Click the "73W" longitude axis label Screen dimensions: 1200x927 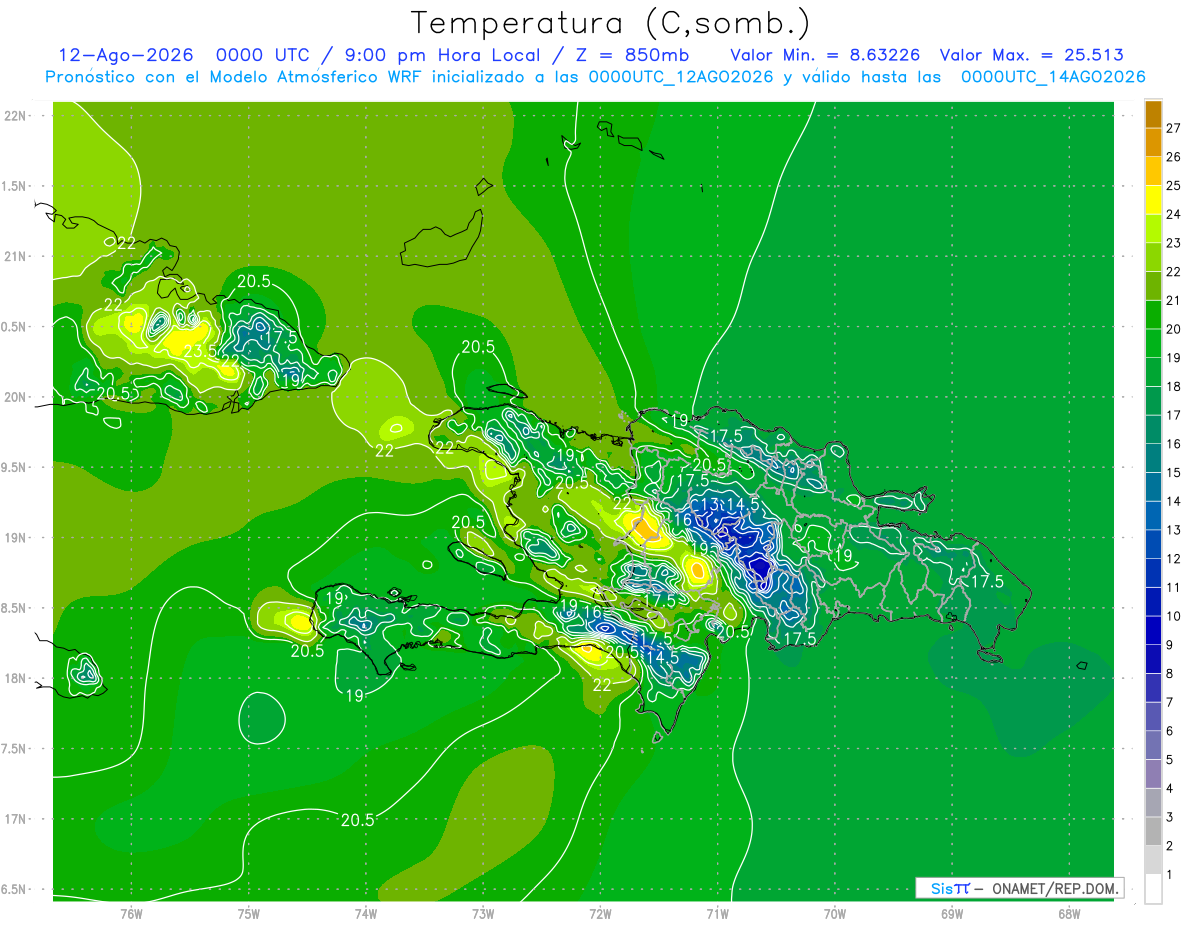483,913
